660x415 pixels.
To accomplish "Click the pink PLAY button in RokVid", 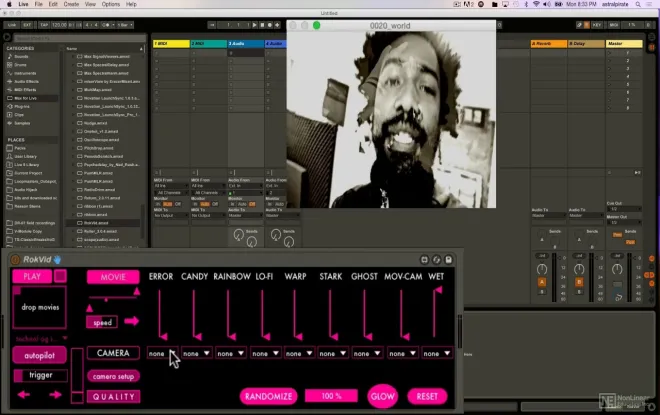I will 32,276.
